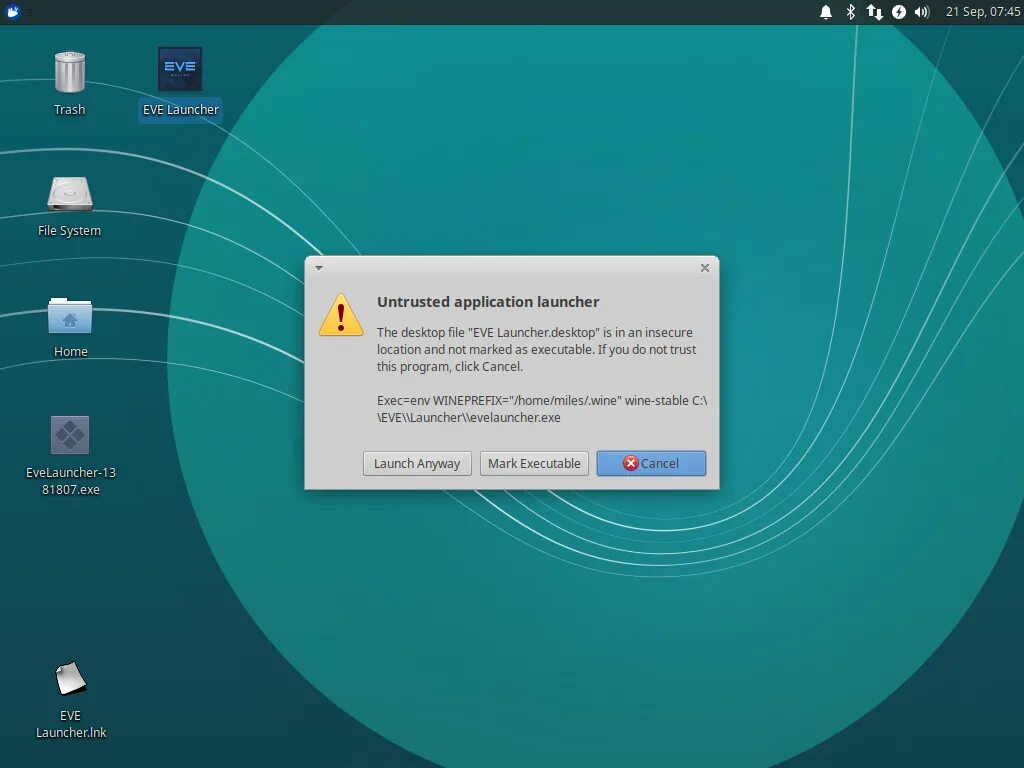The width and height of the screenshot is (1024, 768).
Task: Click the 'EveLauncher-1381807.exe' file name label
Action: pyautogui.click(x=71, y=481)
